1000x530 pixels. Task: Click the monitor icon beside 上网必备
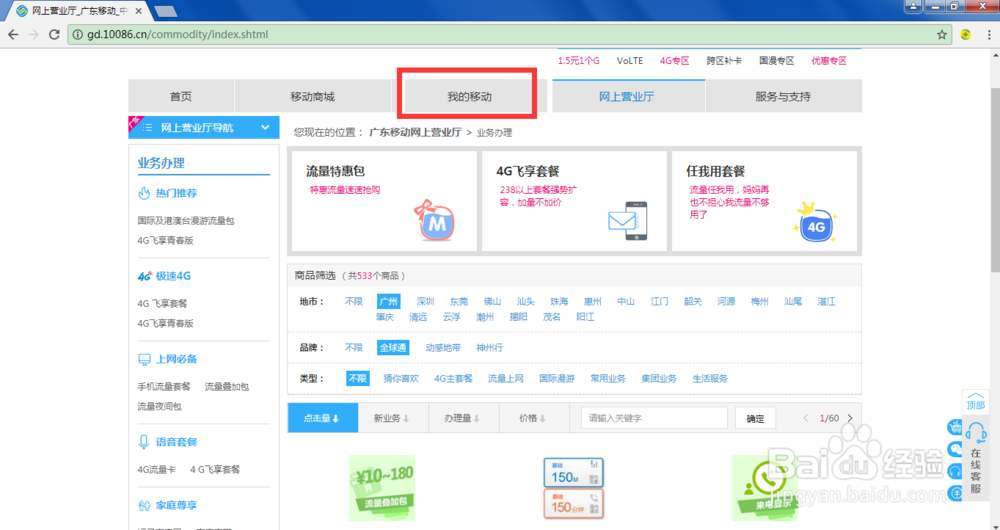(x=145, y=359)
